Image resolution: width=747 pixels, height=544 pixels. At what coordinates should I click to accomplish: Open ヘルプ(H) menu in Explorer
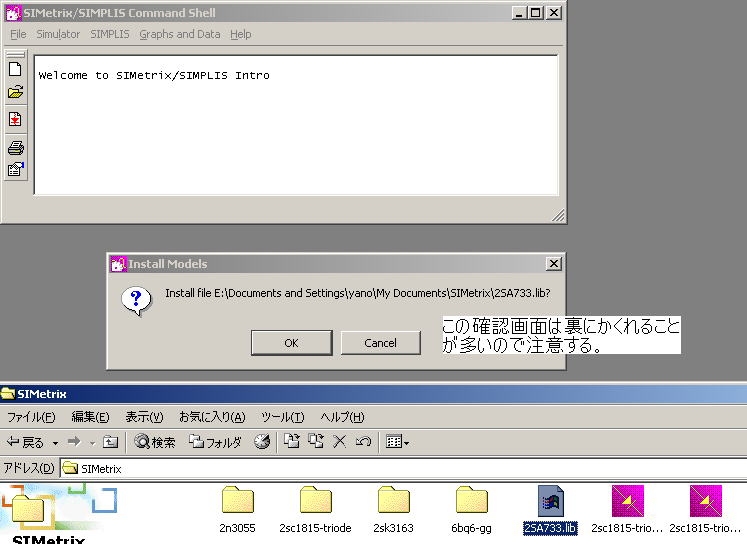tap(342, 417)
